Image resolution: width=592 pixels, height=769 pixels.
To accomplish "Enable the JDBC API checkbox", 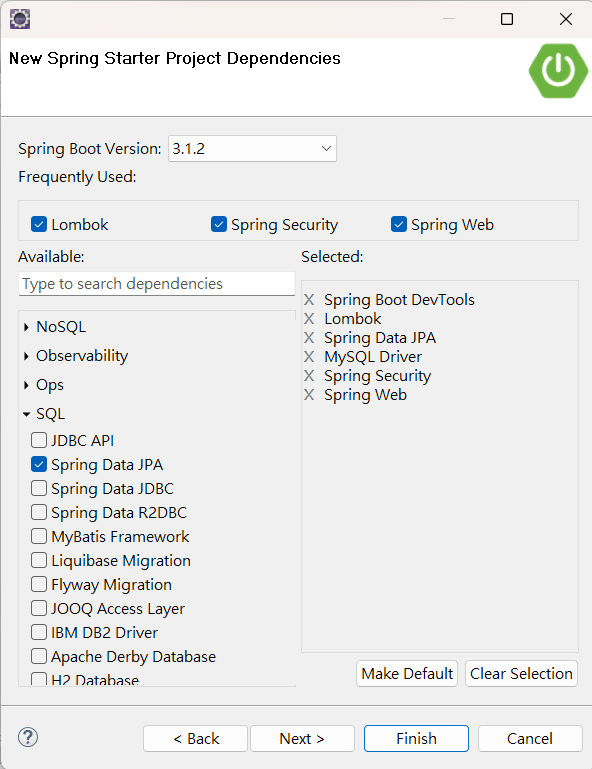I will 39,440.
